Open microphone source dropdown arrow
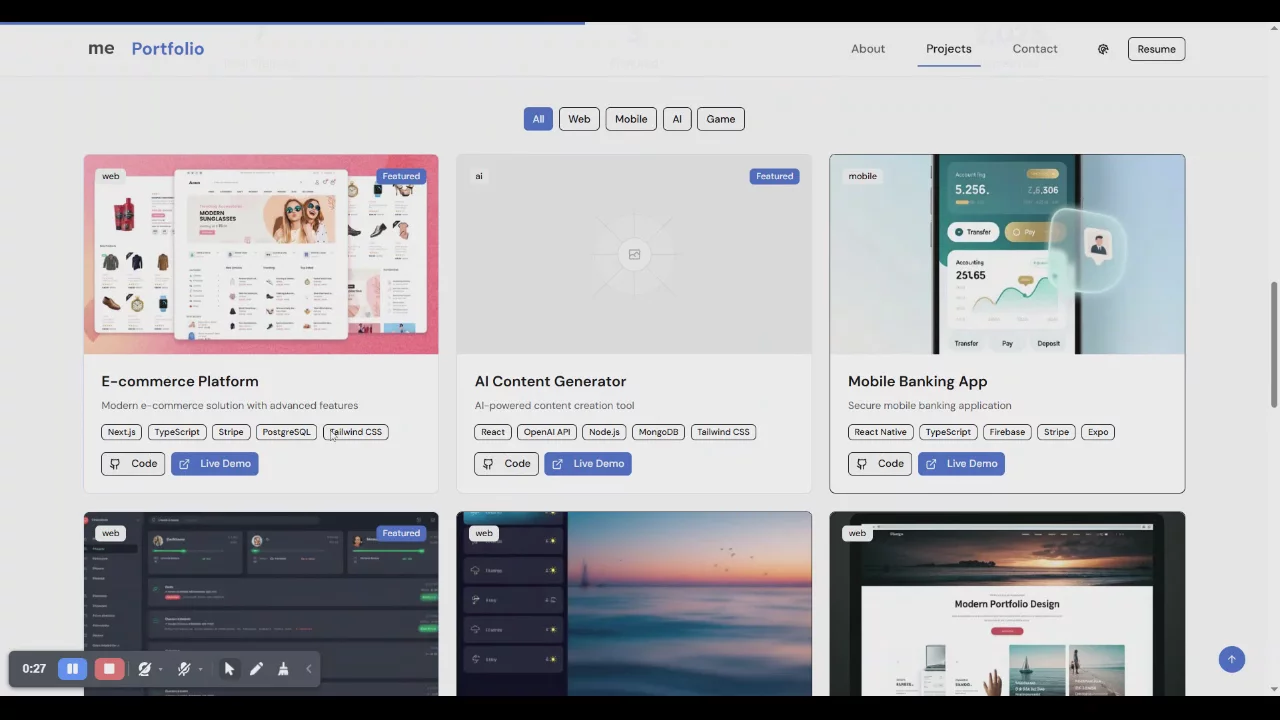The height and width of the screenshot is (720, 1280). [200, 670]
